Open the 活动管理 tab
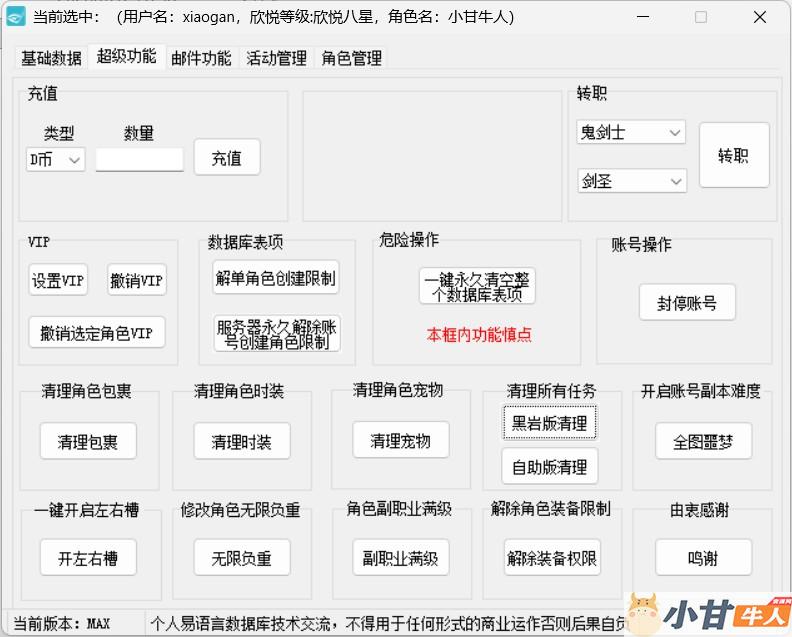This screenshot has width=792, height=637. point(276,58)
